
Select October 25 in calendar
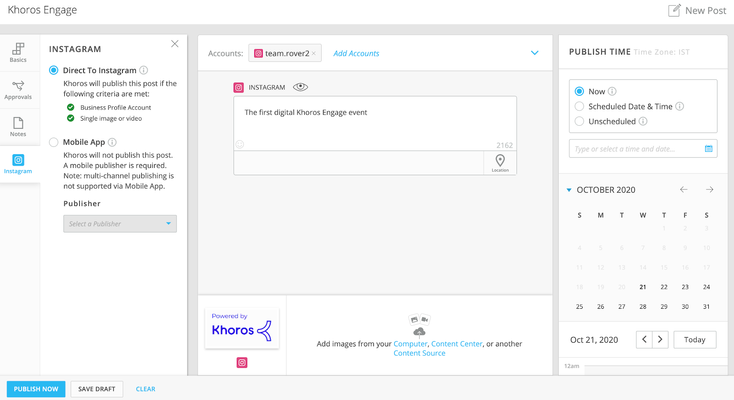[x=580, y=307]
